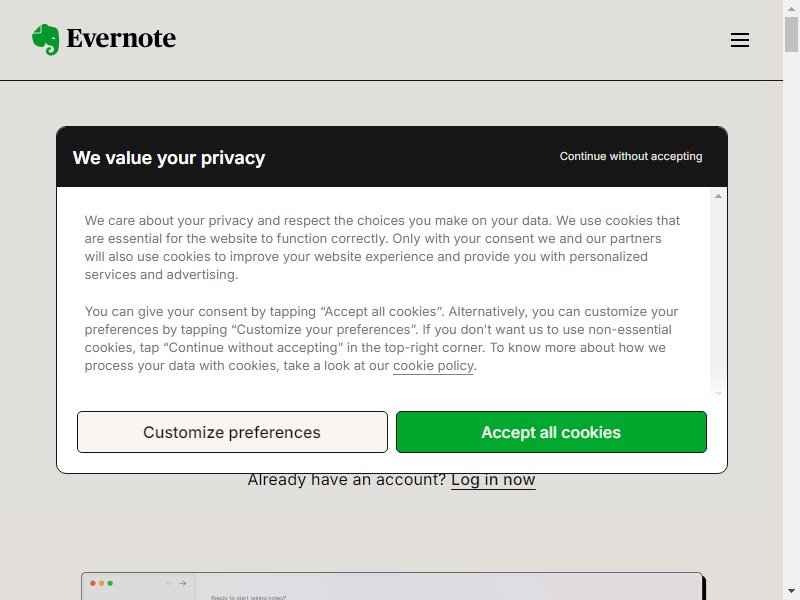Click the page scrollbar up arrow

(x=791, y=9)
